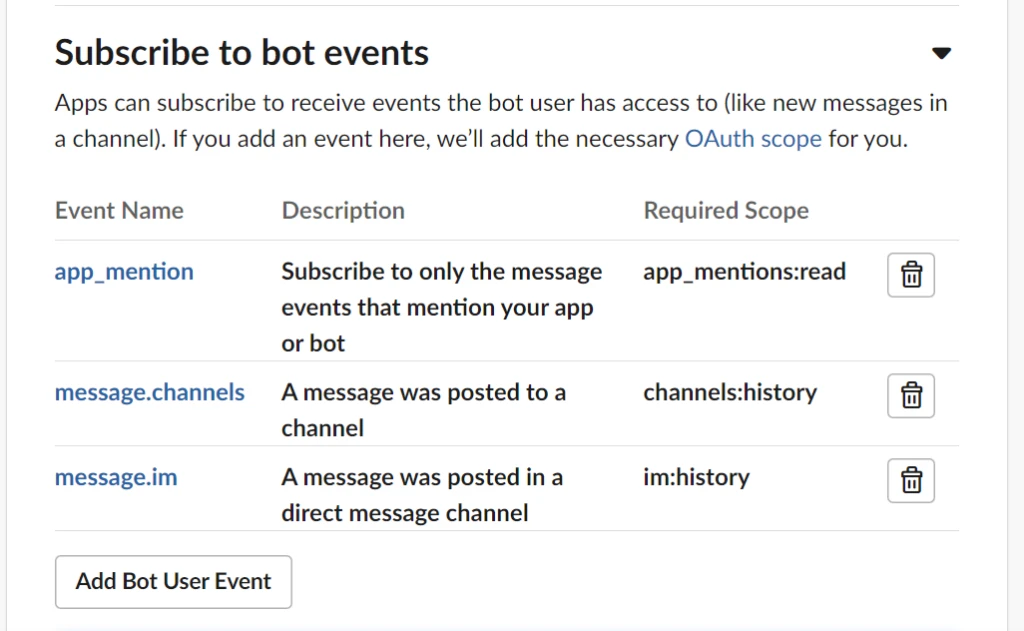This screenshot has height=631, width=1024.
Task: Click the intro paragraph about bot events
Action: [x=500, y=121]
